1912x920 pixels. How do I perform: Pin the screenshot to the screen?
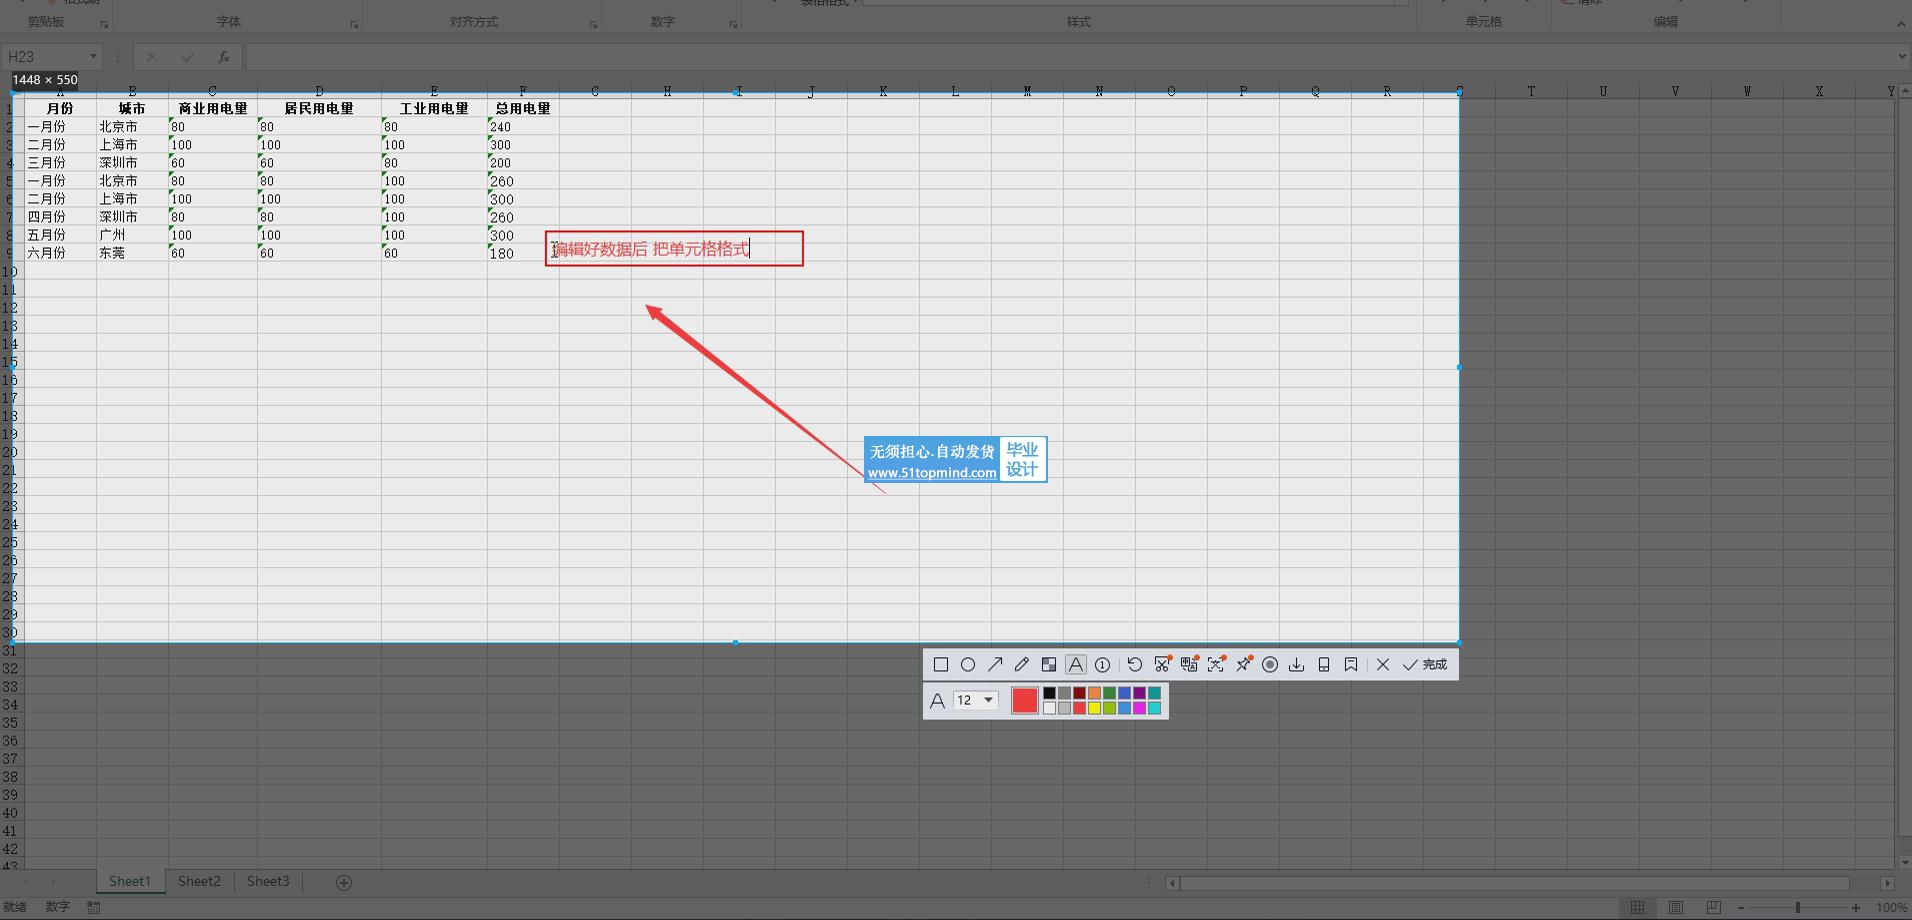(x=1243, y=665)
